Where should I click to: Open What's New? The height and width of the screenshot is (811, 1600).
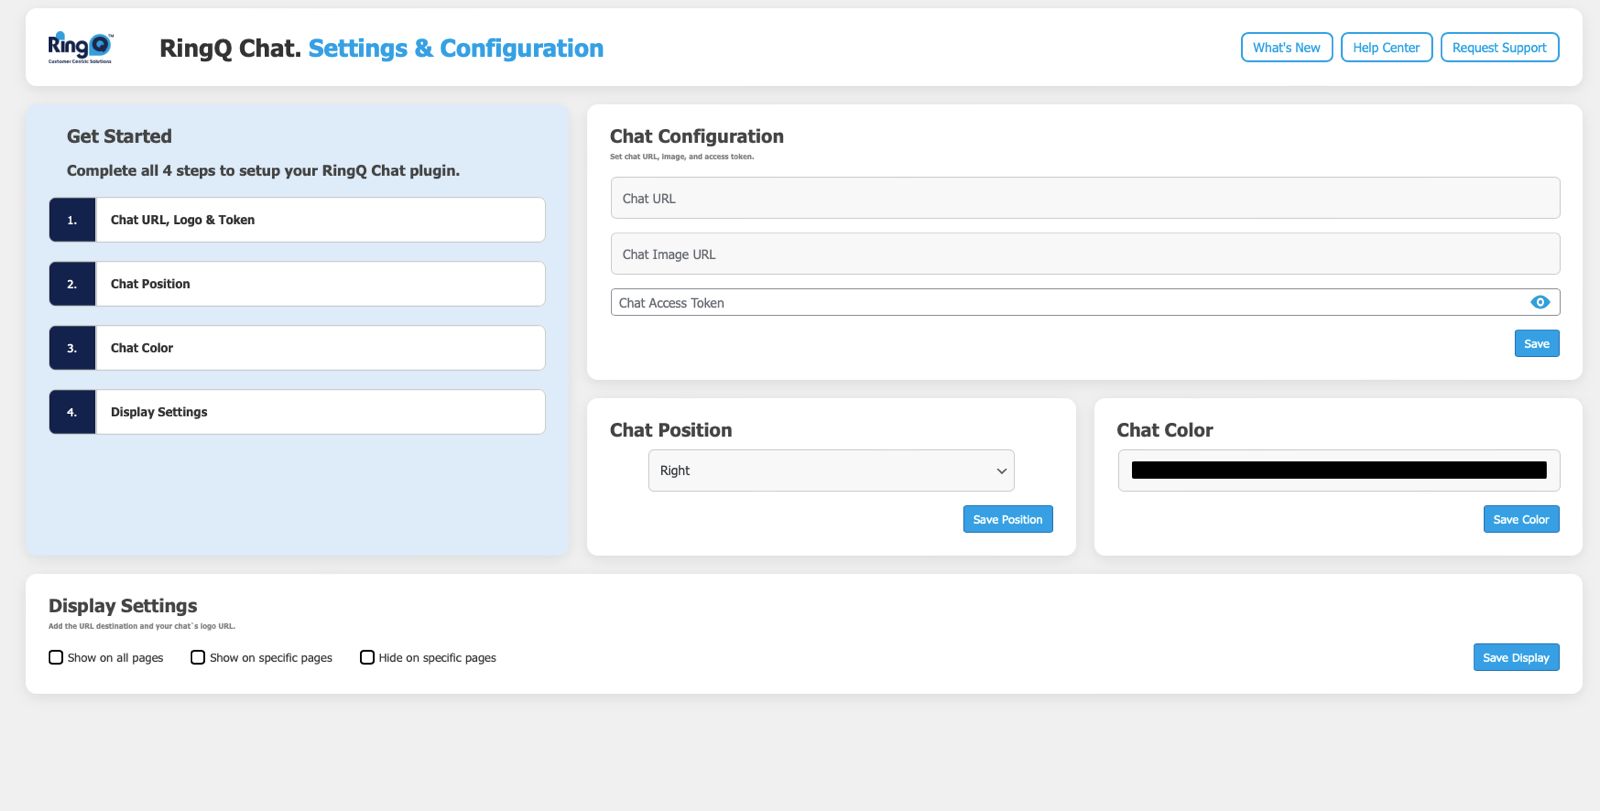[1286, 47]
